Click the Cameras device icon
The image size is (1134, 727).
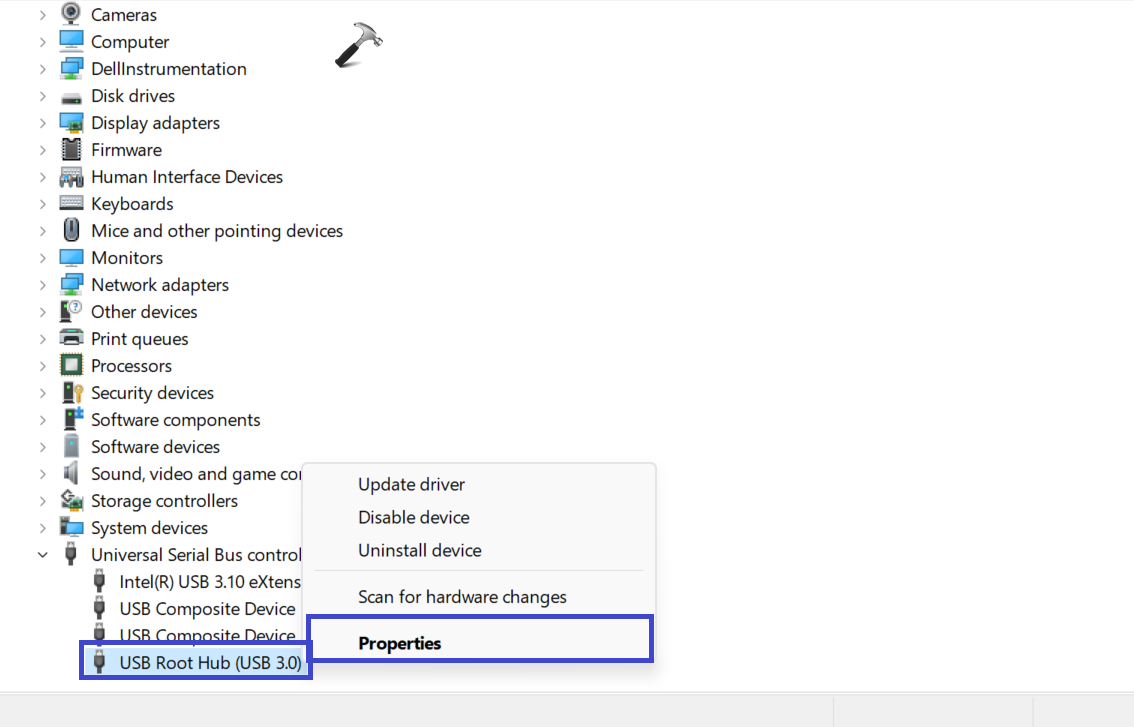pyautogui.click(x=71, y=14)
